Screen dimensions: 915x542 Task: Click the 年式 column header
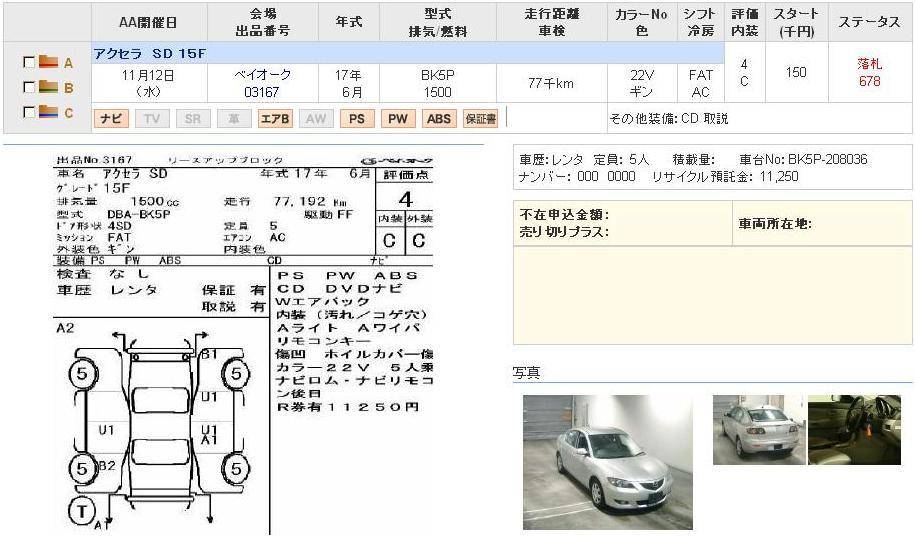(349, 22)
